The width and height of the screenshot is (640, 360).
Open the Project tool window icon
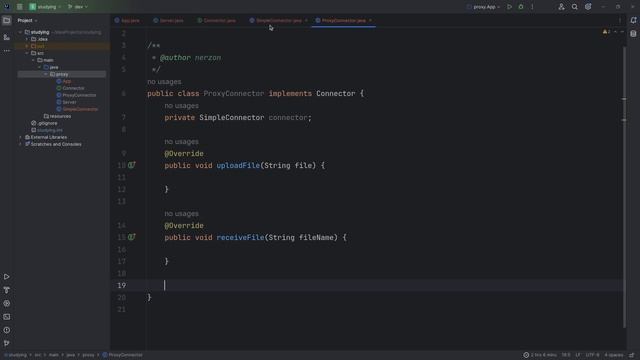7,20
